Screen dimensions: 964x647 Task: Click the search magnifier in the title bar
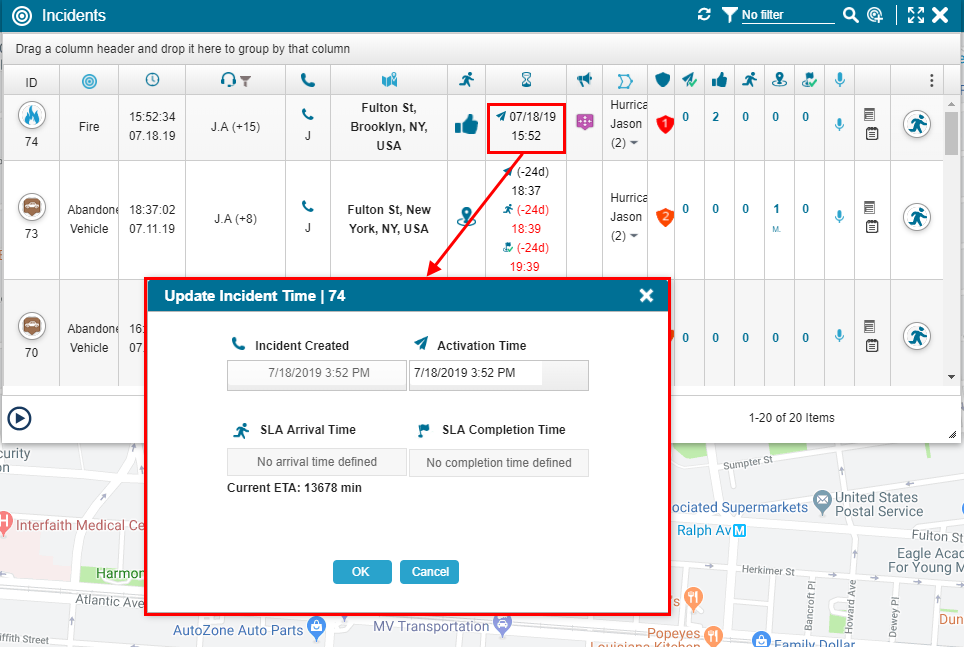coord(850,15)
